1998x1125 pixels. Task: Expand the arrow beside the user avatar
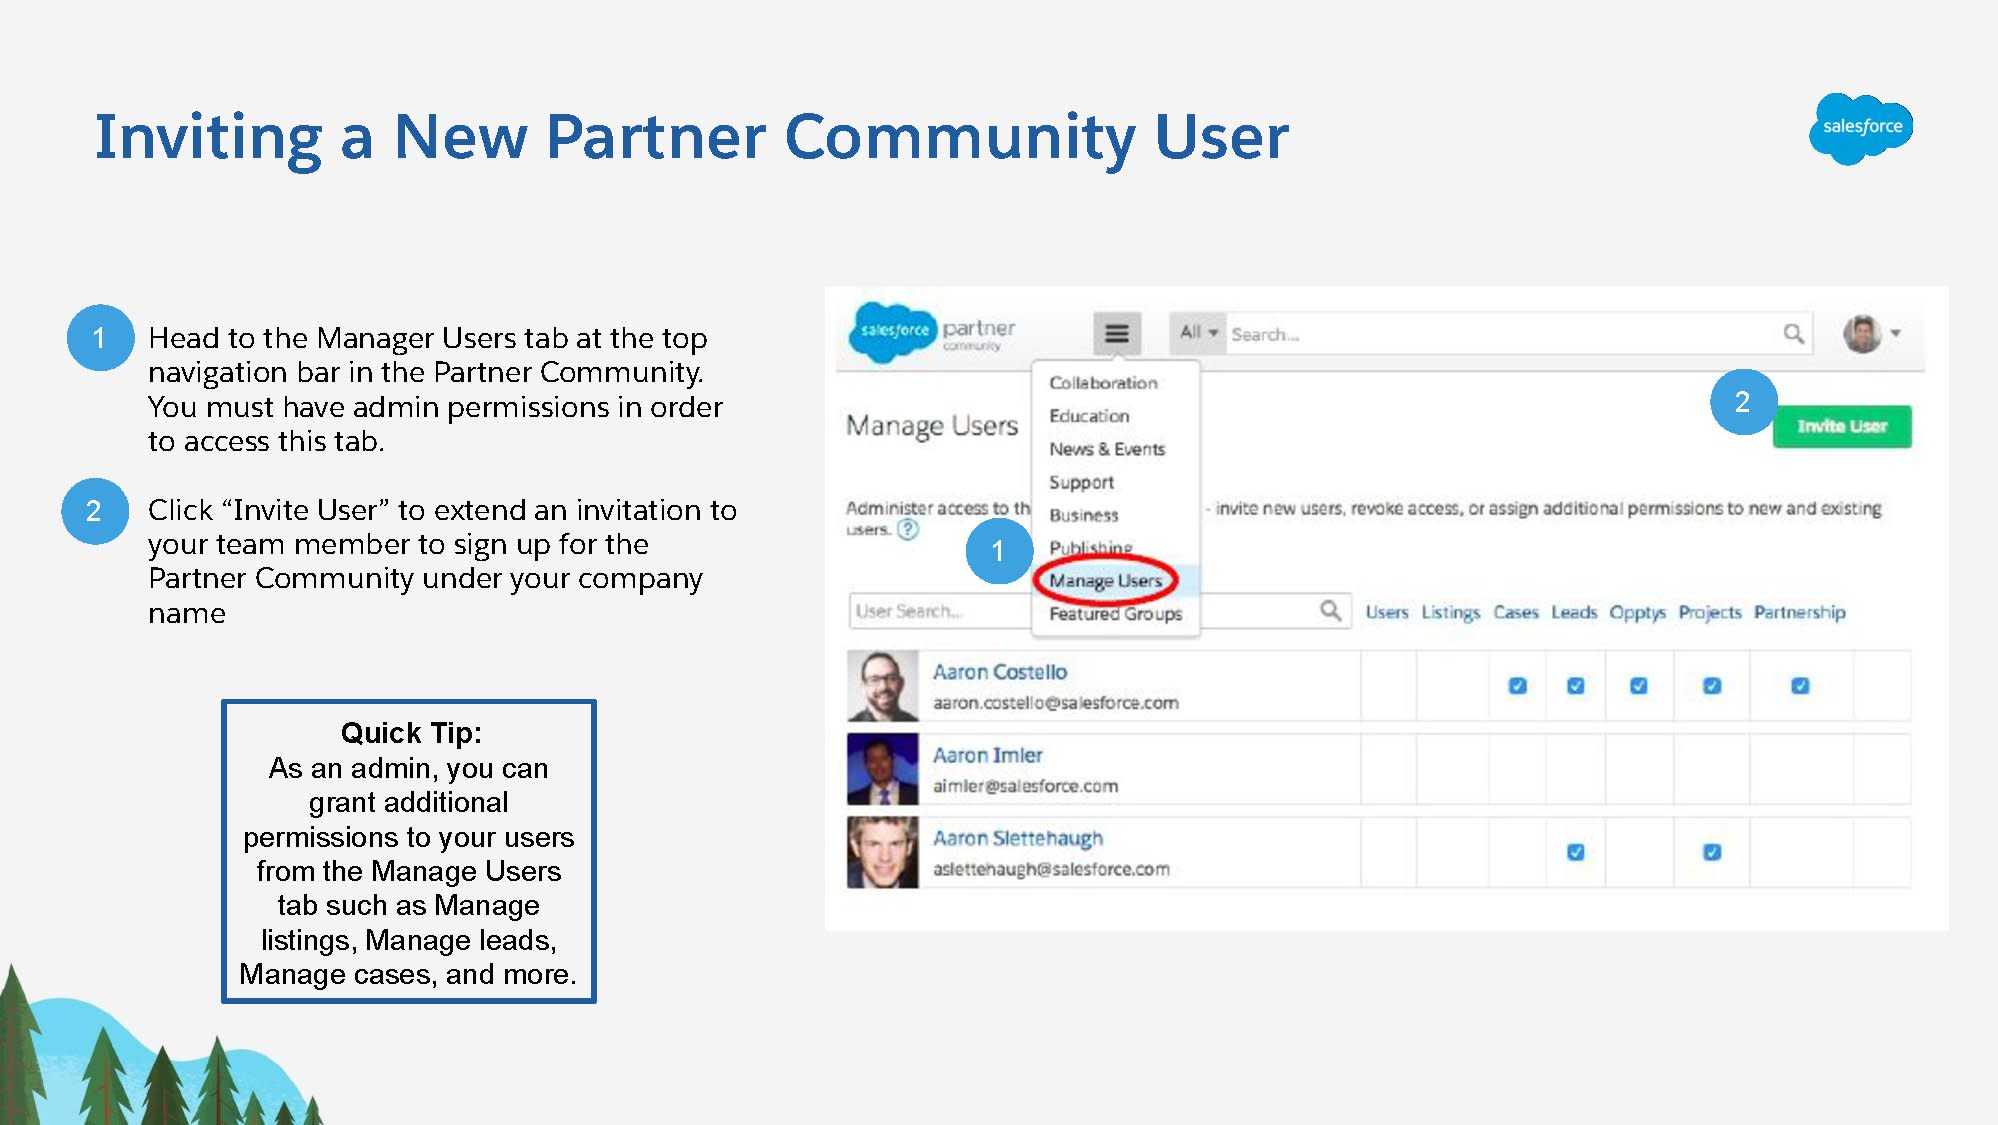point(1895,334)
